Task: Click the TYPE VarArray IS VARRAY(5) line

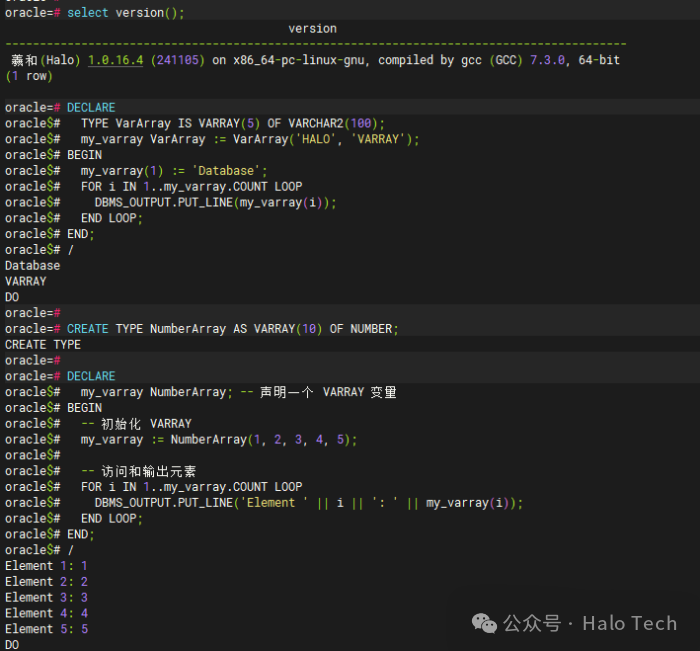Action: pos(233,123)
